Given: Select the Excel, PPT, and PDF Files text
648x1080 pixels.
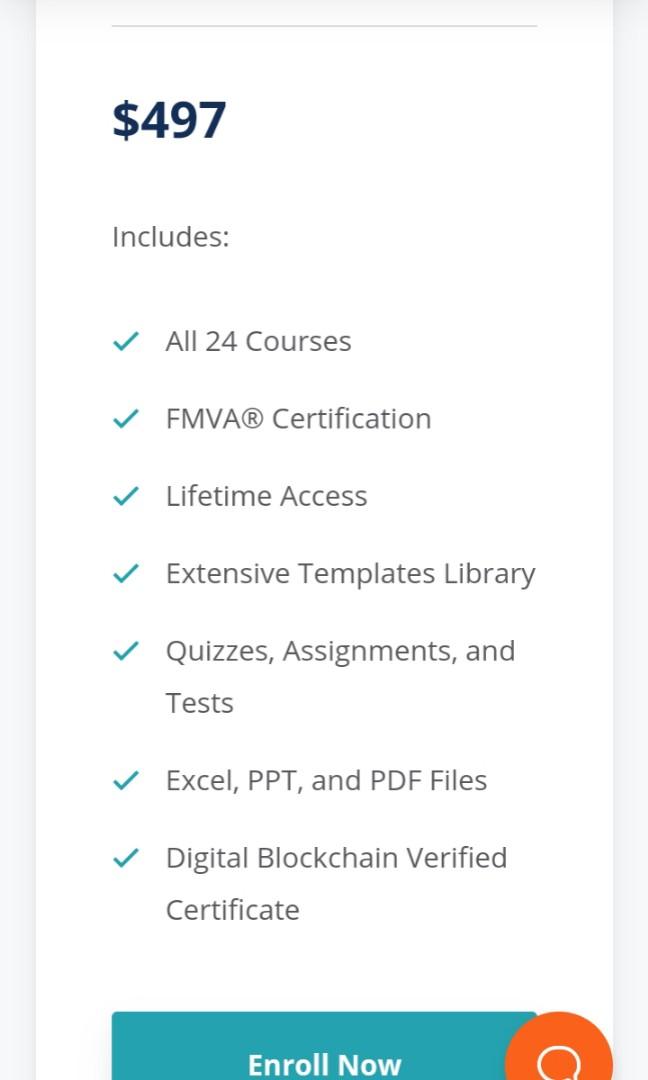Looking at the screenshot, I should coord(326,779).
